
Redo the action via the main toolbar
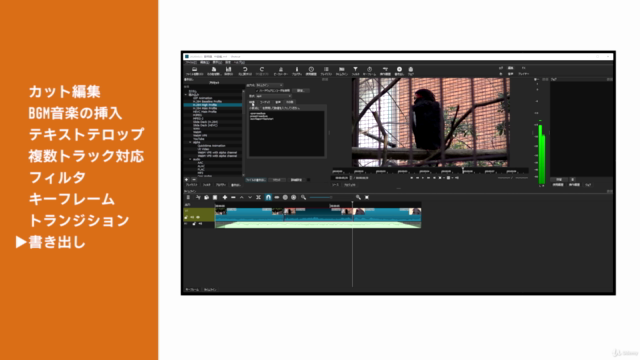[x=262, y=71]
